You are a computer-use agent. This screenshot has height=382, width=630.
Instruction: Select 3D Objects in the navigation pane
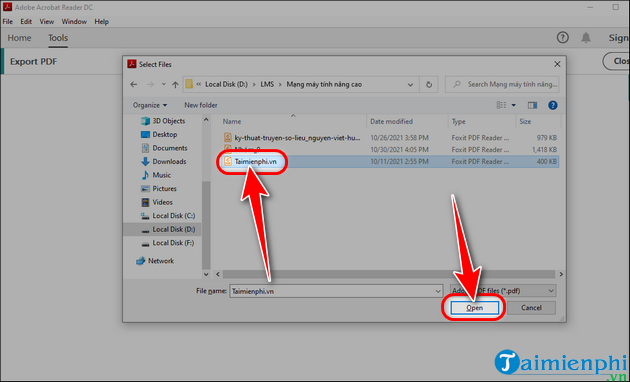tap(163, 121)
